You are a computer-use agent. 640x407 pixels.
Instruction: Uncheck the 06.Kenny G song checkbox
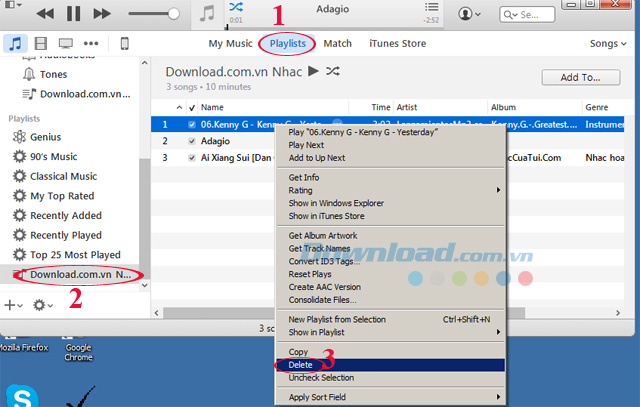pyautogui.click(x=191, y=125)
